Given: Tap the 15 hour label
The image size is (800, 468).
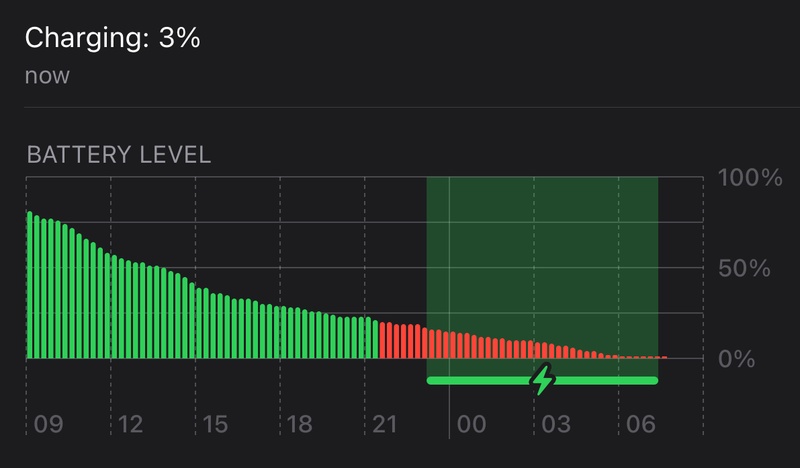Looking at the screenshot, I should (215, 424).
